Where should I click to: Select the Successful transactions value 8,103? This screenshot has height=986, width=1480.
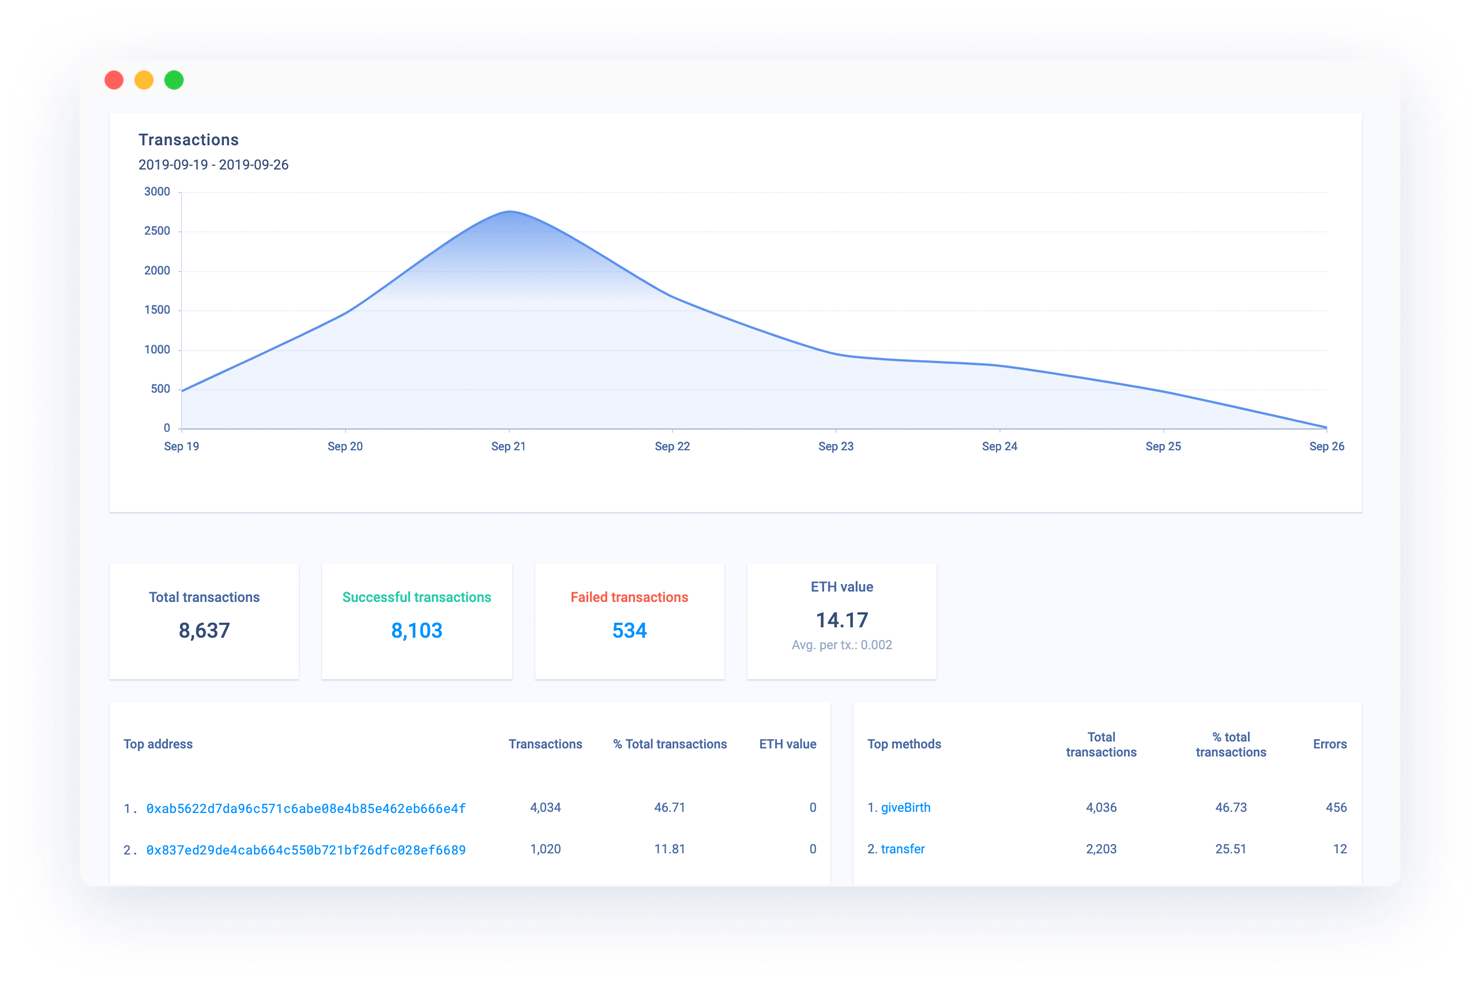click(416, 630)
